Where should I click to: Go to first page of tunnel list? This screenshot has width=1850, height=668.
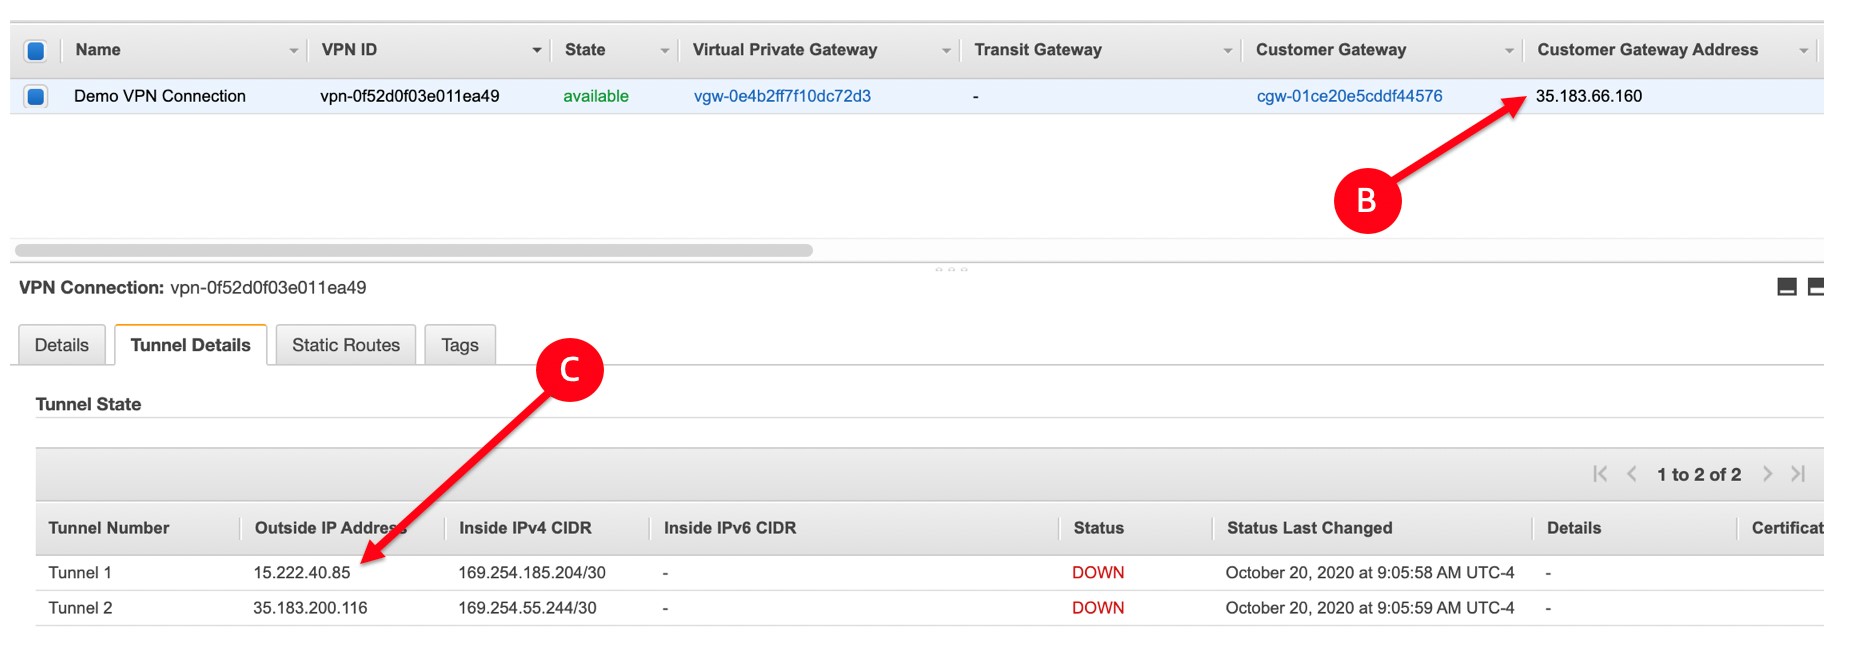point(1600,474)
